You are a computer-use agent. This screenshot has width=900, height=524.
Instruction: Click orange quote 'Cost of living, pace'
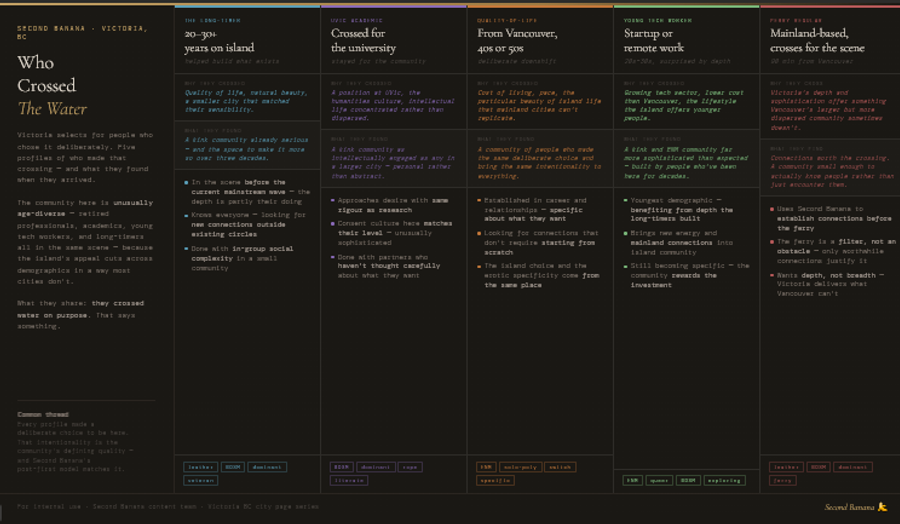click(539, 105)
